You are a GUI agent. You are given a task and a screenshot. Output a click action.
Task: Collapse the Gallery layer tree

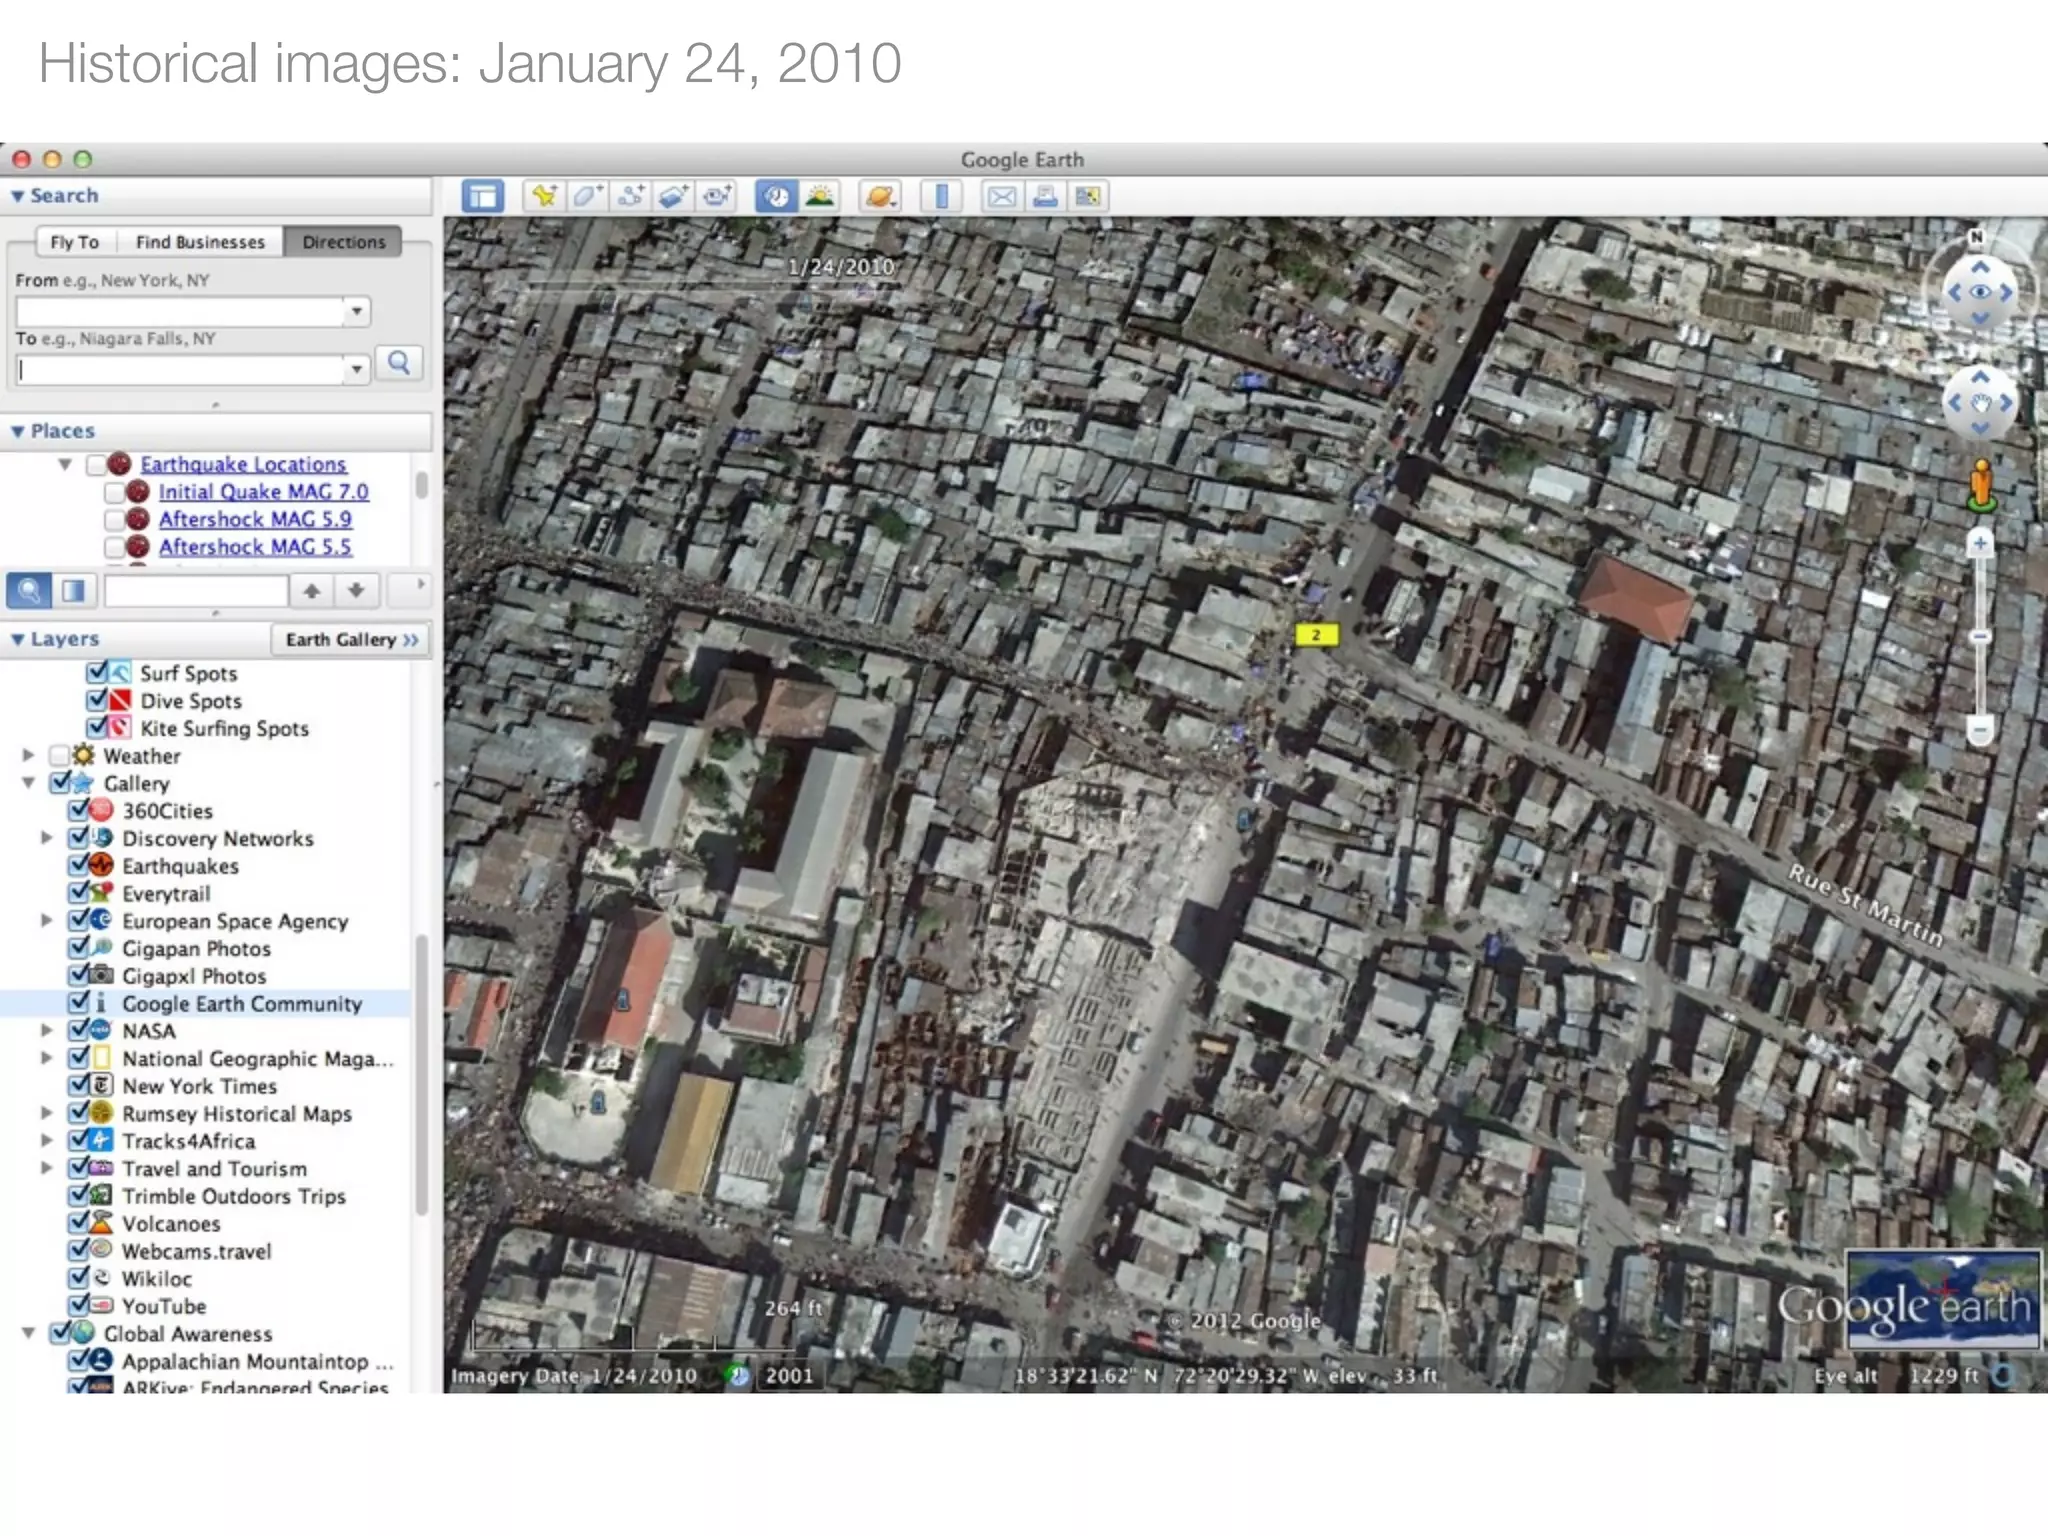(29, 783)
